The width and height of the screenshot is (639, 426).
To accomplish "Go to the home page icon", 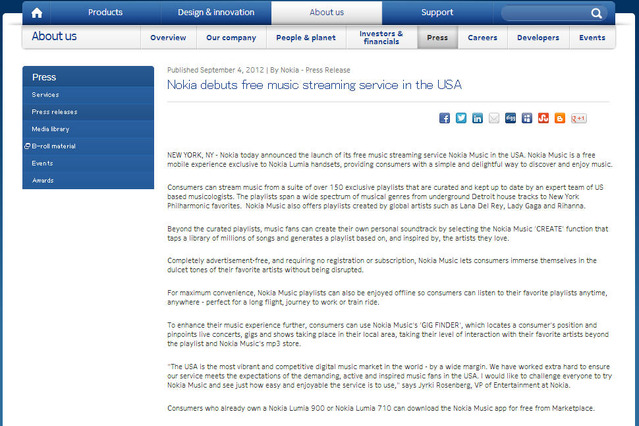I will pos(37,13).
